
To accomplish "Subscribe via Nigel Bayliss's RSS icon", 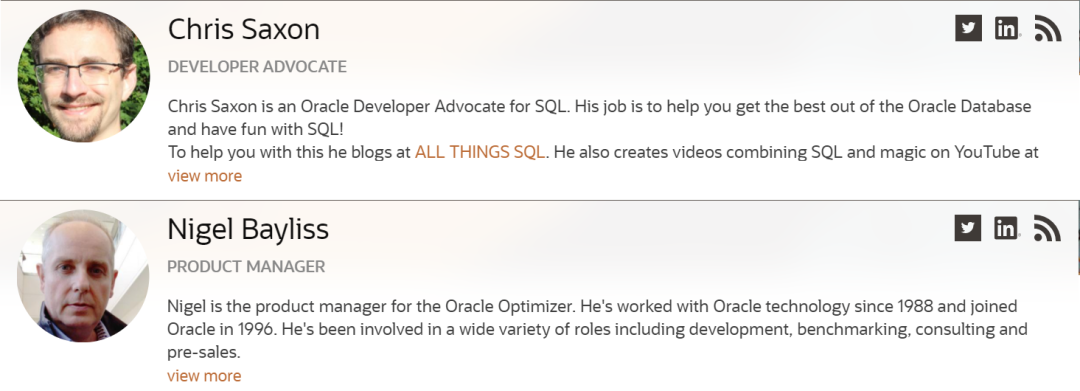I will pos(1048,228).
